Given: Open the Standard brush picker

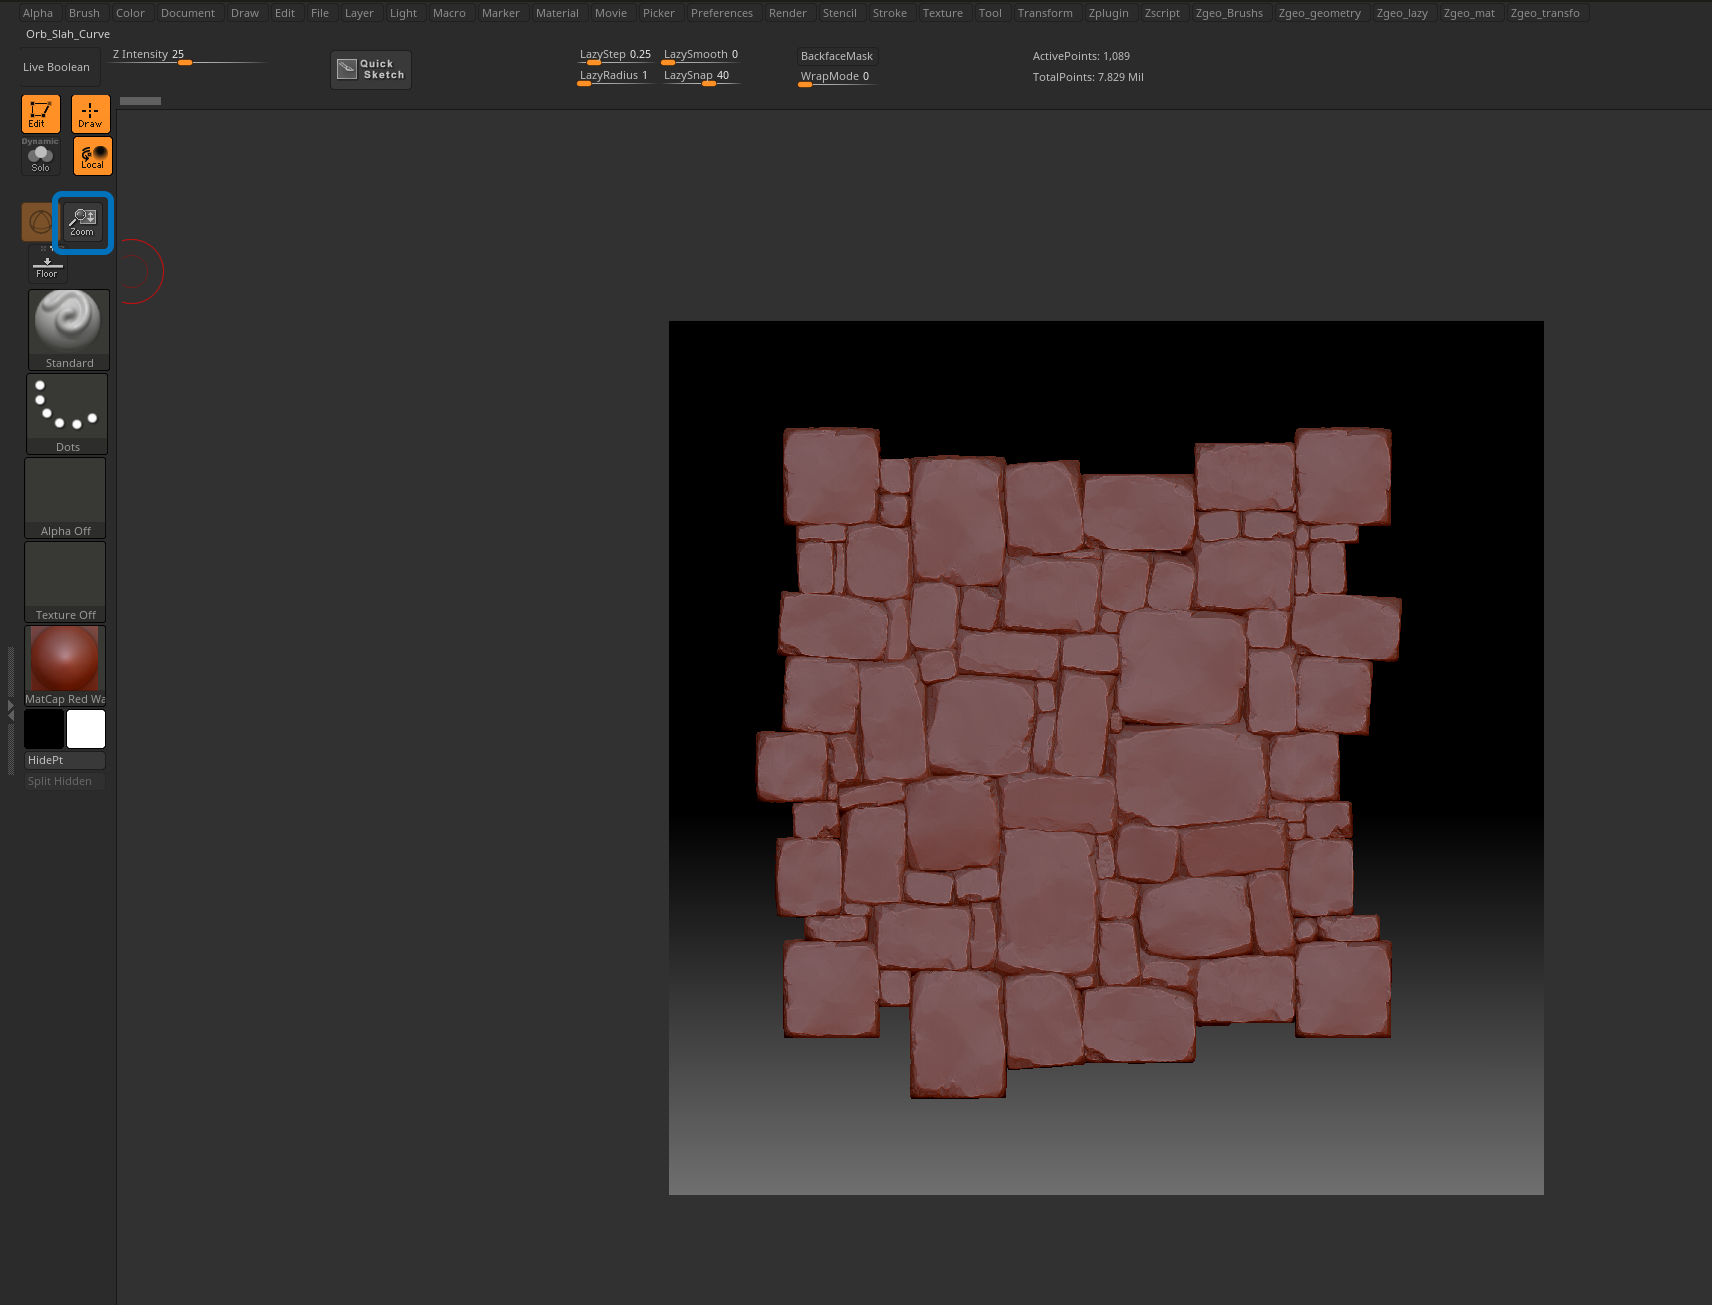Looking at the screenshot, I should [x=68, y=329].
